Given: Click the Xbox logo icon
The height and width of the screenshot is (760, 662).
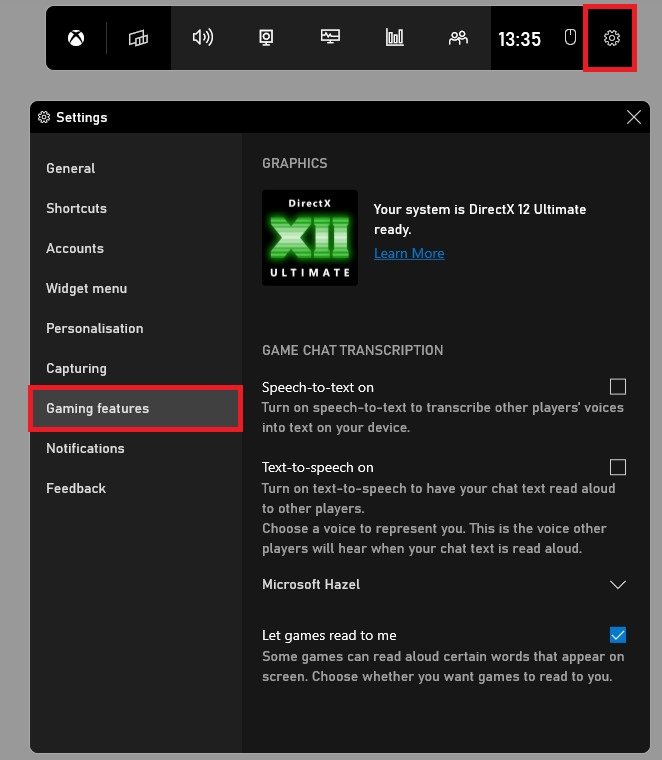Looking at the screenshot, I should (76, 39).
